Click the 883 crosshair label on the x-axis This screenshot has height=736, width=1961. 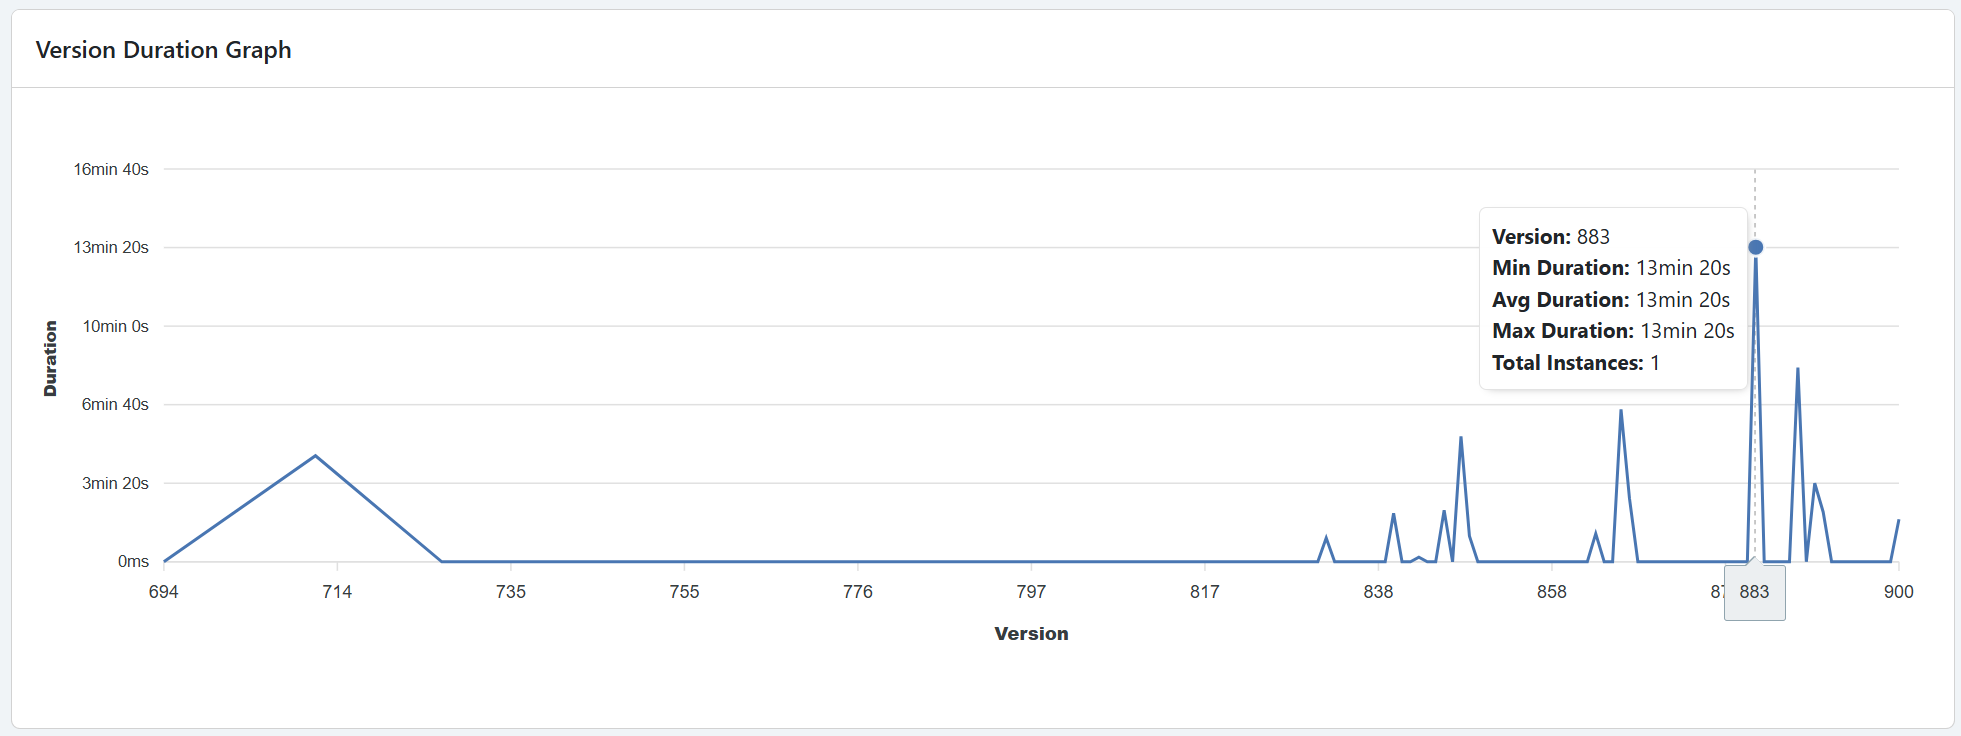click(x=1754, y=592)
